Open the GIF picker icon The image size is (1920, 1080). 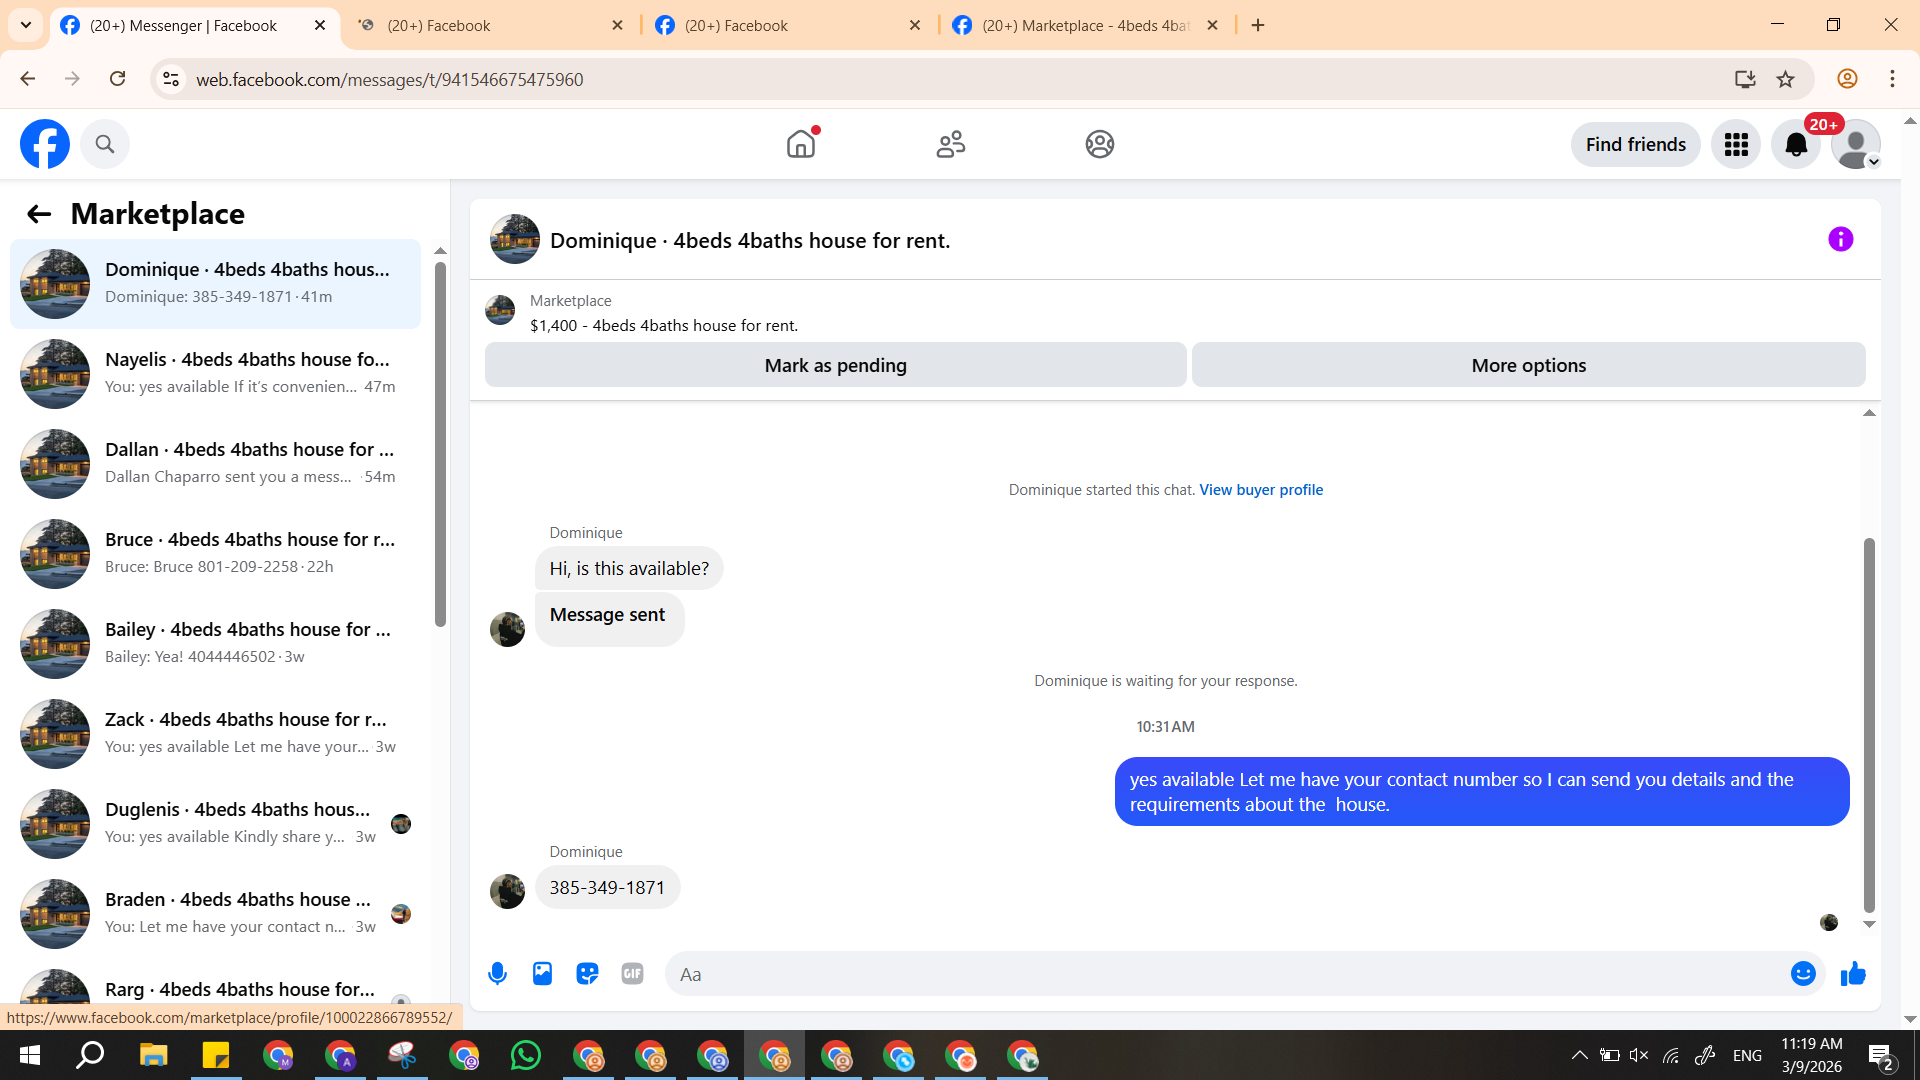pyautogui.click(x=632, y=974)
